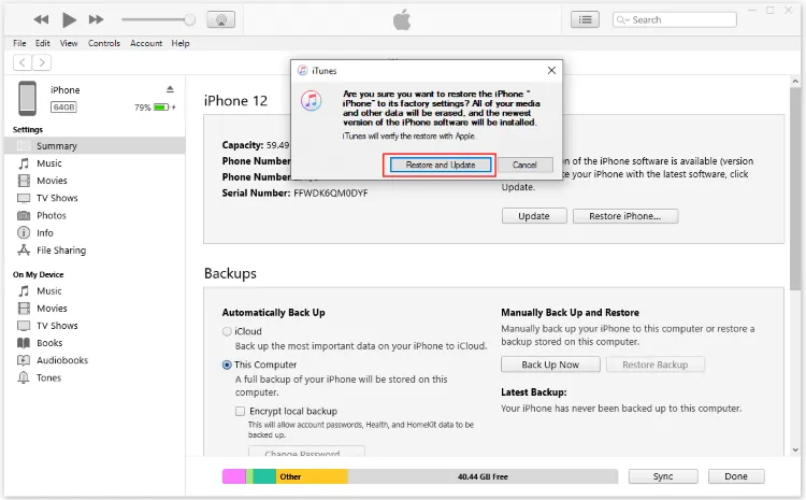Open Tones under On My Device

(x=48, y=378)
